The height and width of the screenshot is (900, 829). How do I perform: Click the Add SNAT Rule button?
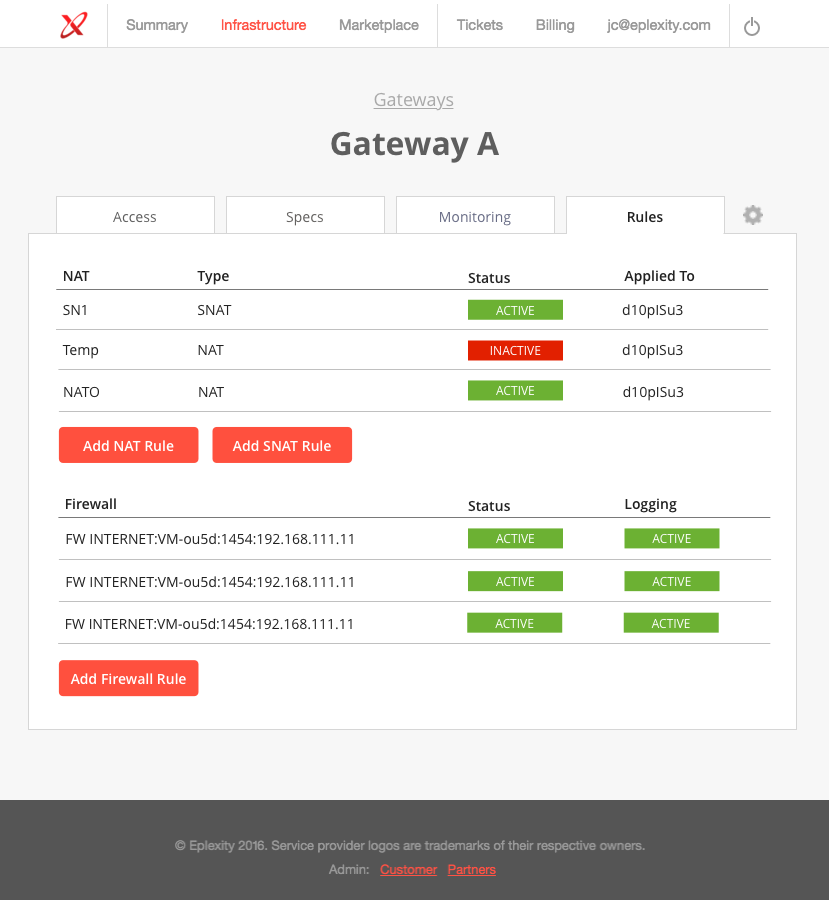pos(282,445)
